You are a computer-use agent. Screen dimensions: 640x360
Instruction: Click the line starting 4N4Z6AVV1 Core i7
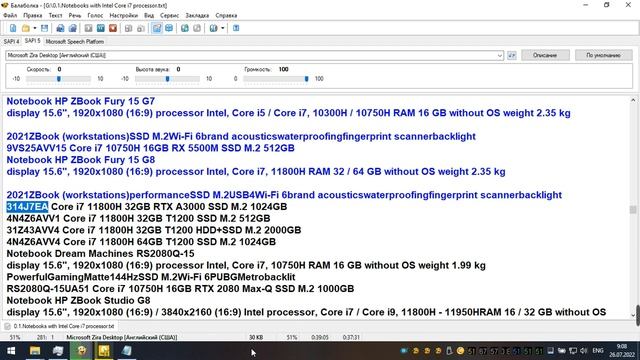tap(138, 218)
